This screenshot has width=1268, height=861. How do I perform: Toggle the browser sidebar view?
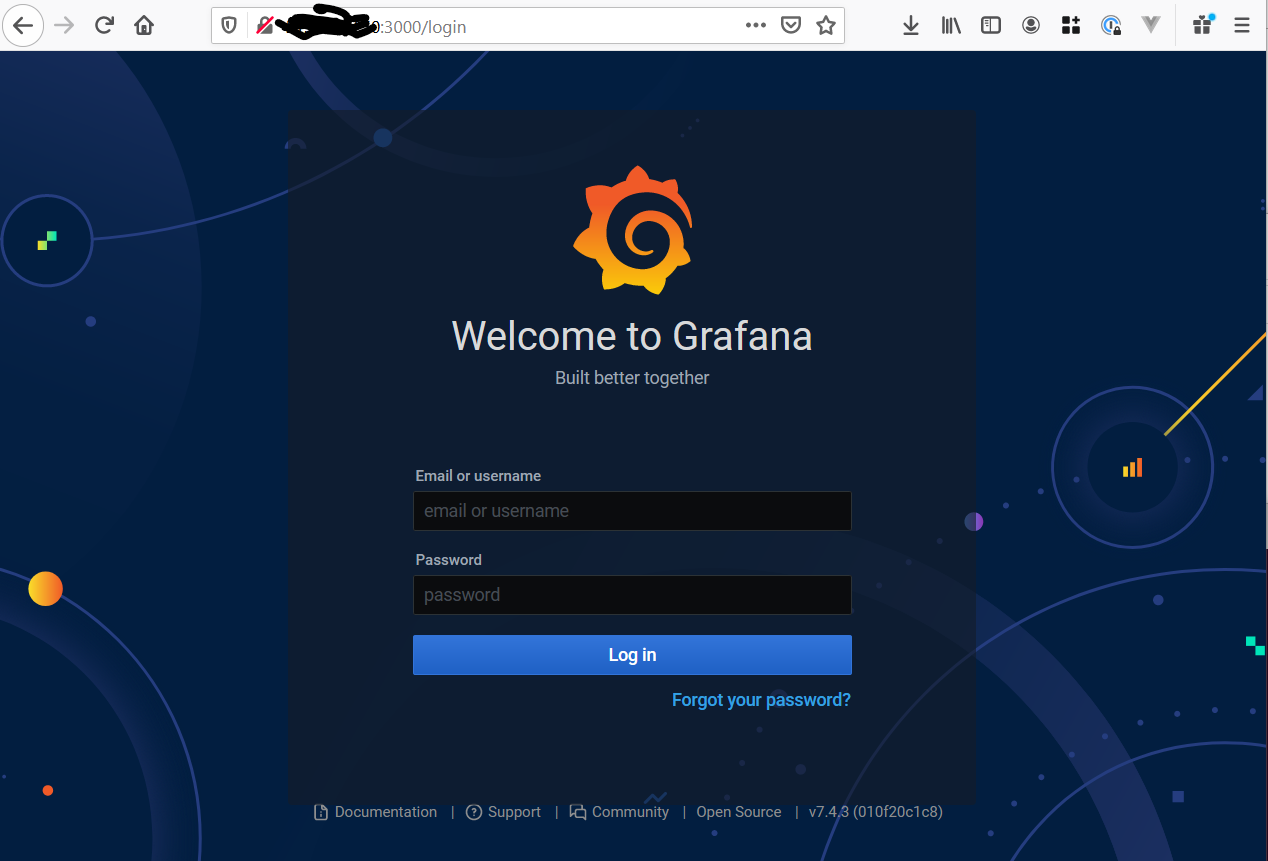pos(990,26)
